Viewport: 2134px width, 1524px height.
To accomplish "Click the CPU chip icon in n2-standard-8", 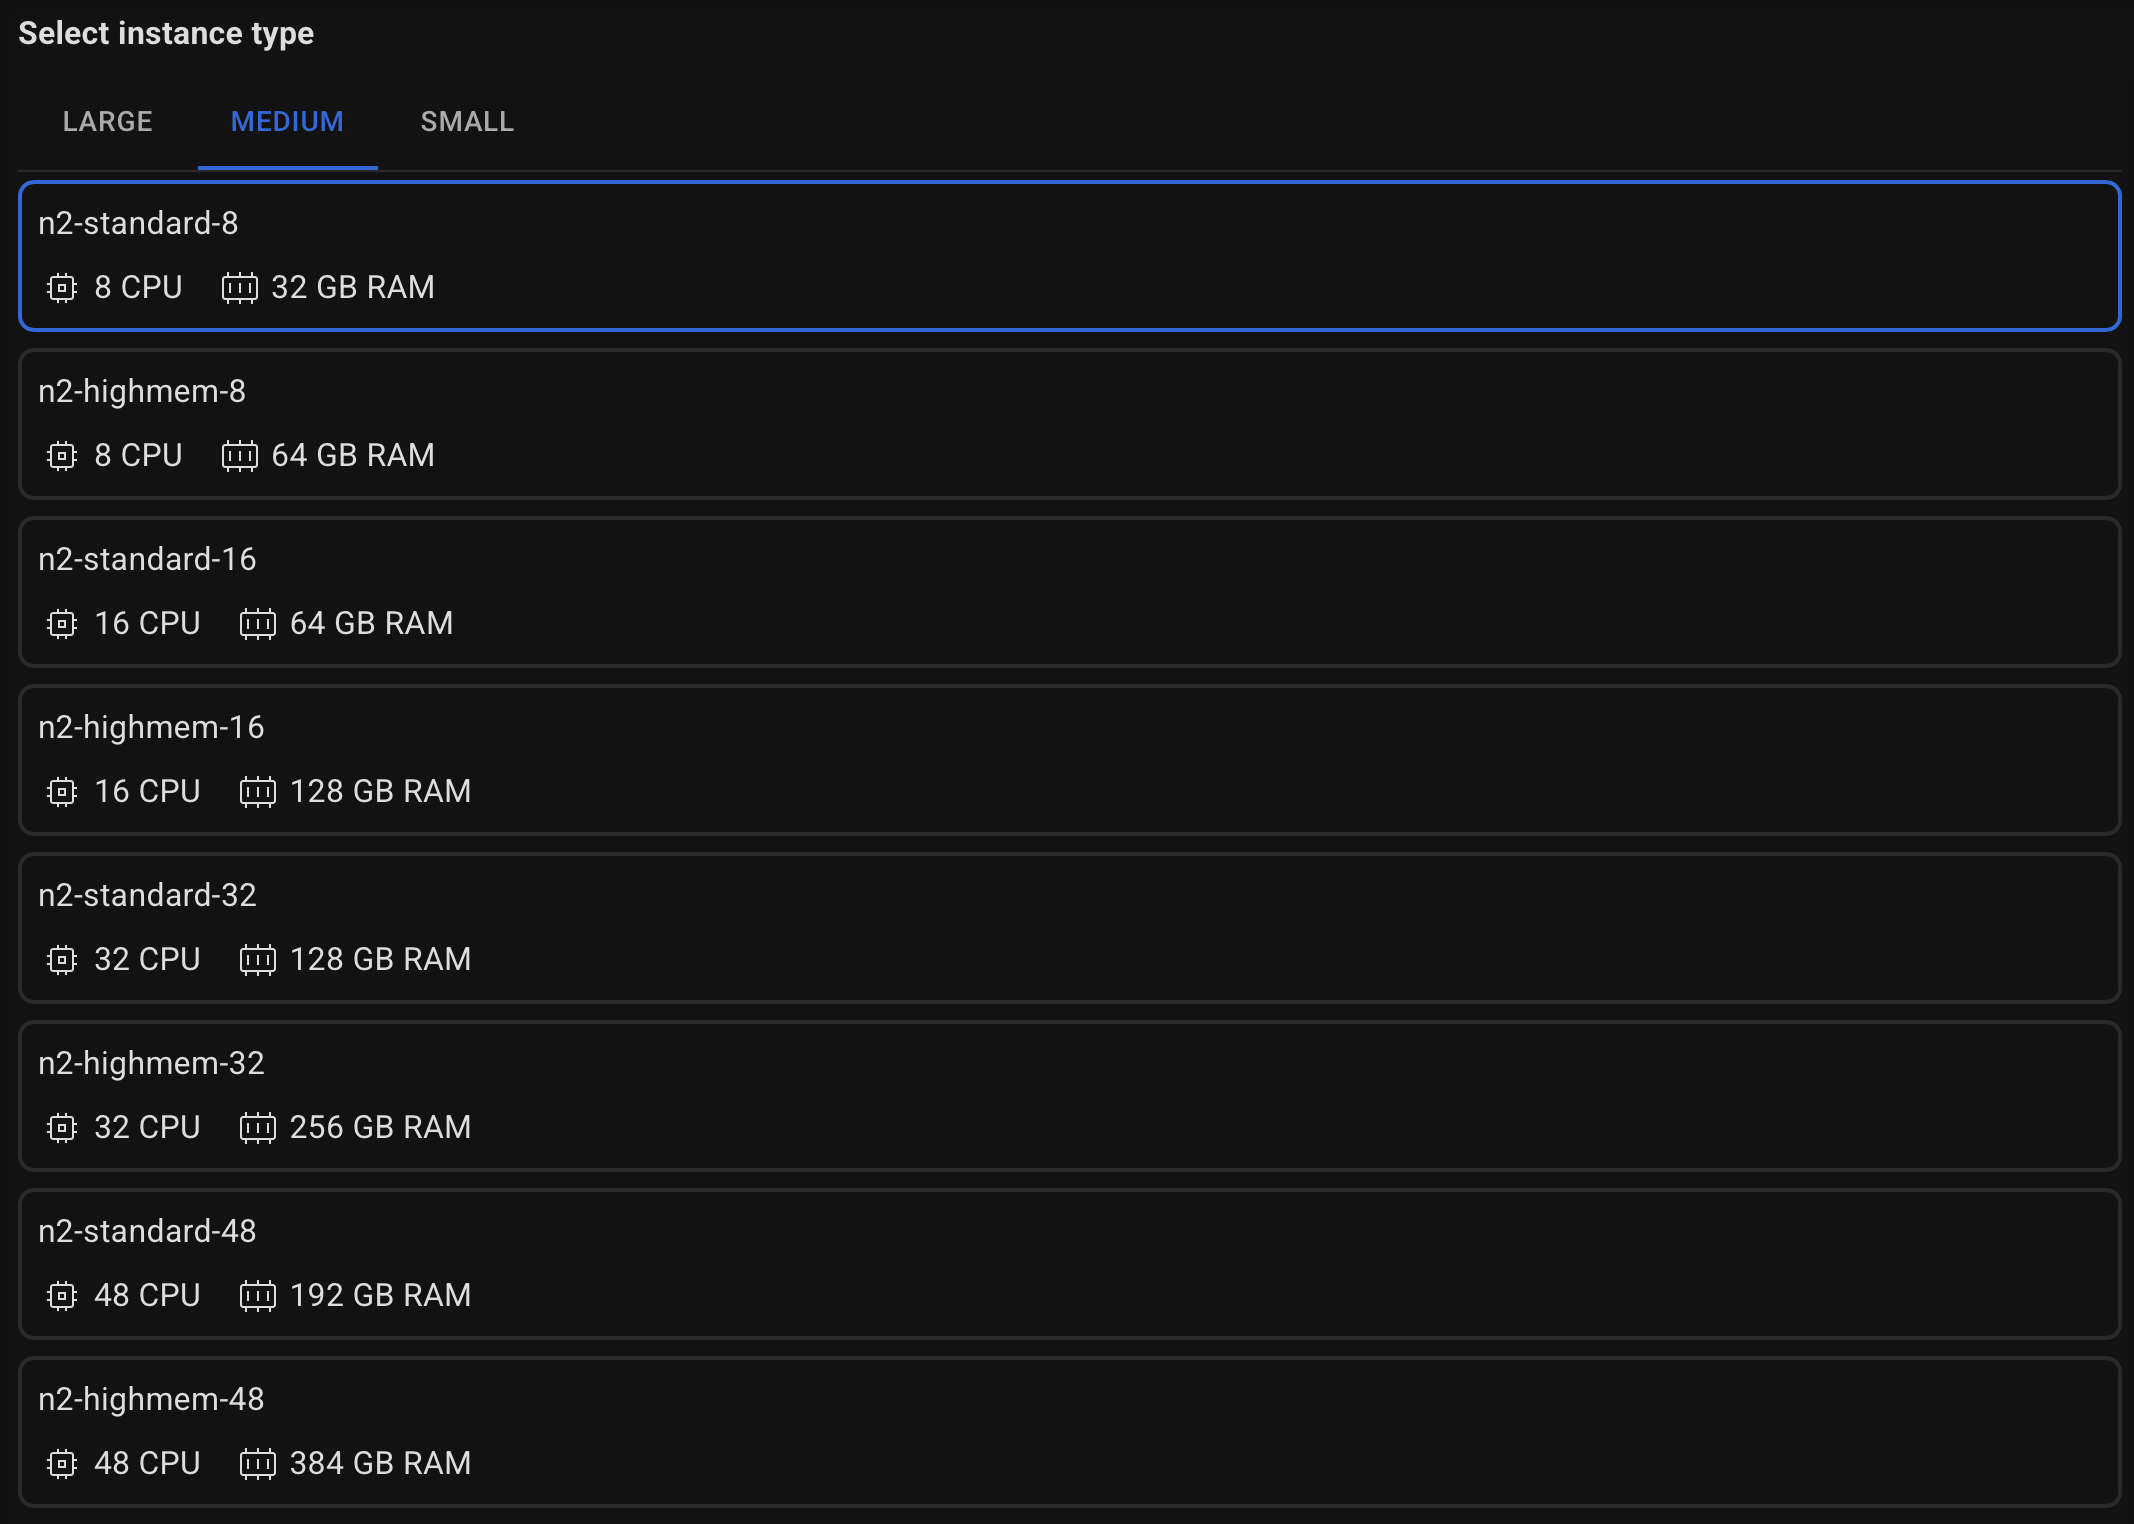I will click(62, 288).
